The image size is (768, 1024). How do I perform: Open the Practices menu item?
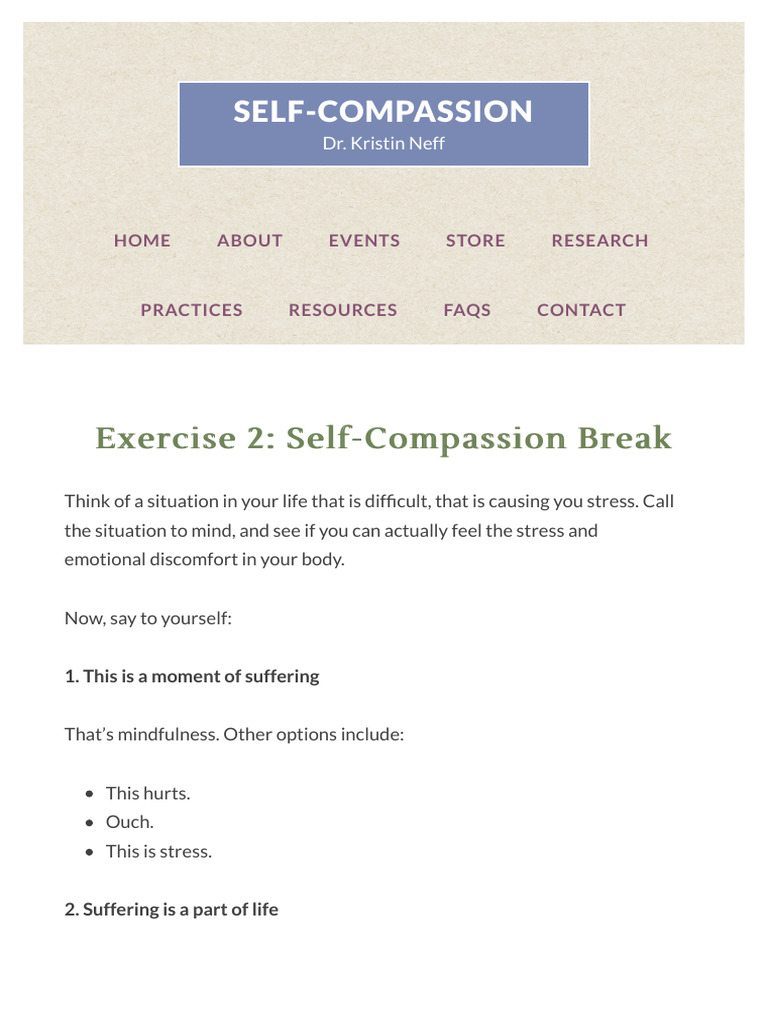tap(192, 310)
